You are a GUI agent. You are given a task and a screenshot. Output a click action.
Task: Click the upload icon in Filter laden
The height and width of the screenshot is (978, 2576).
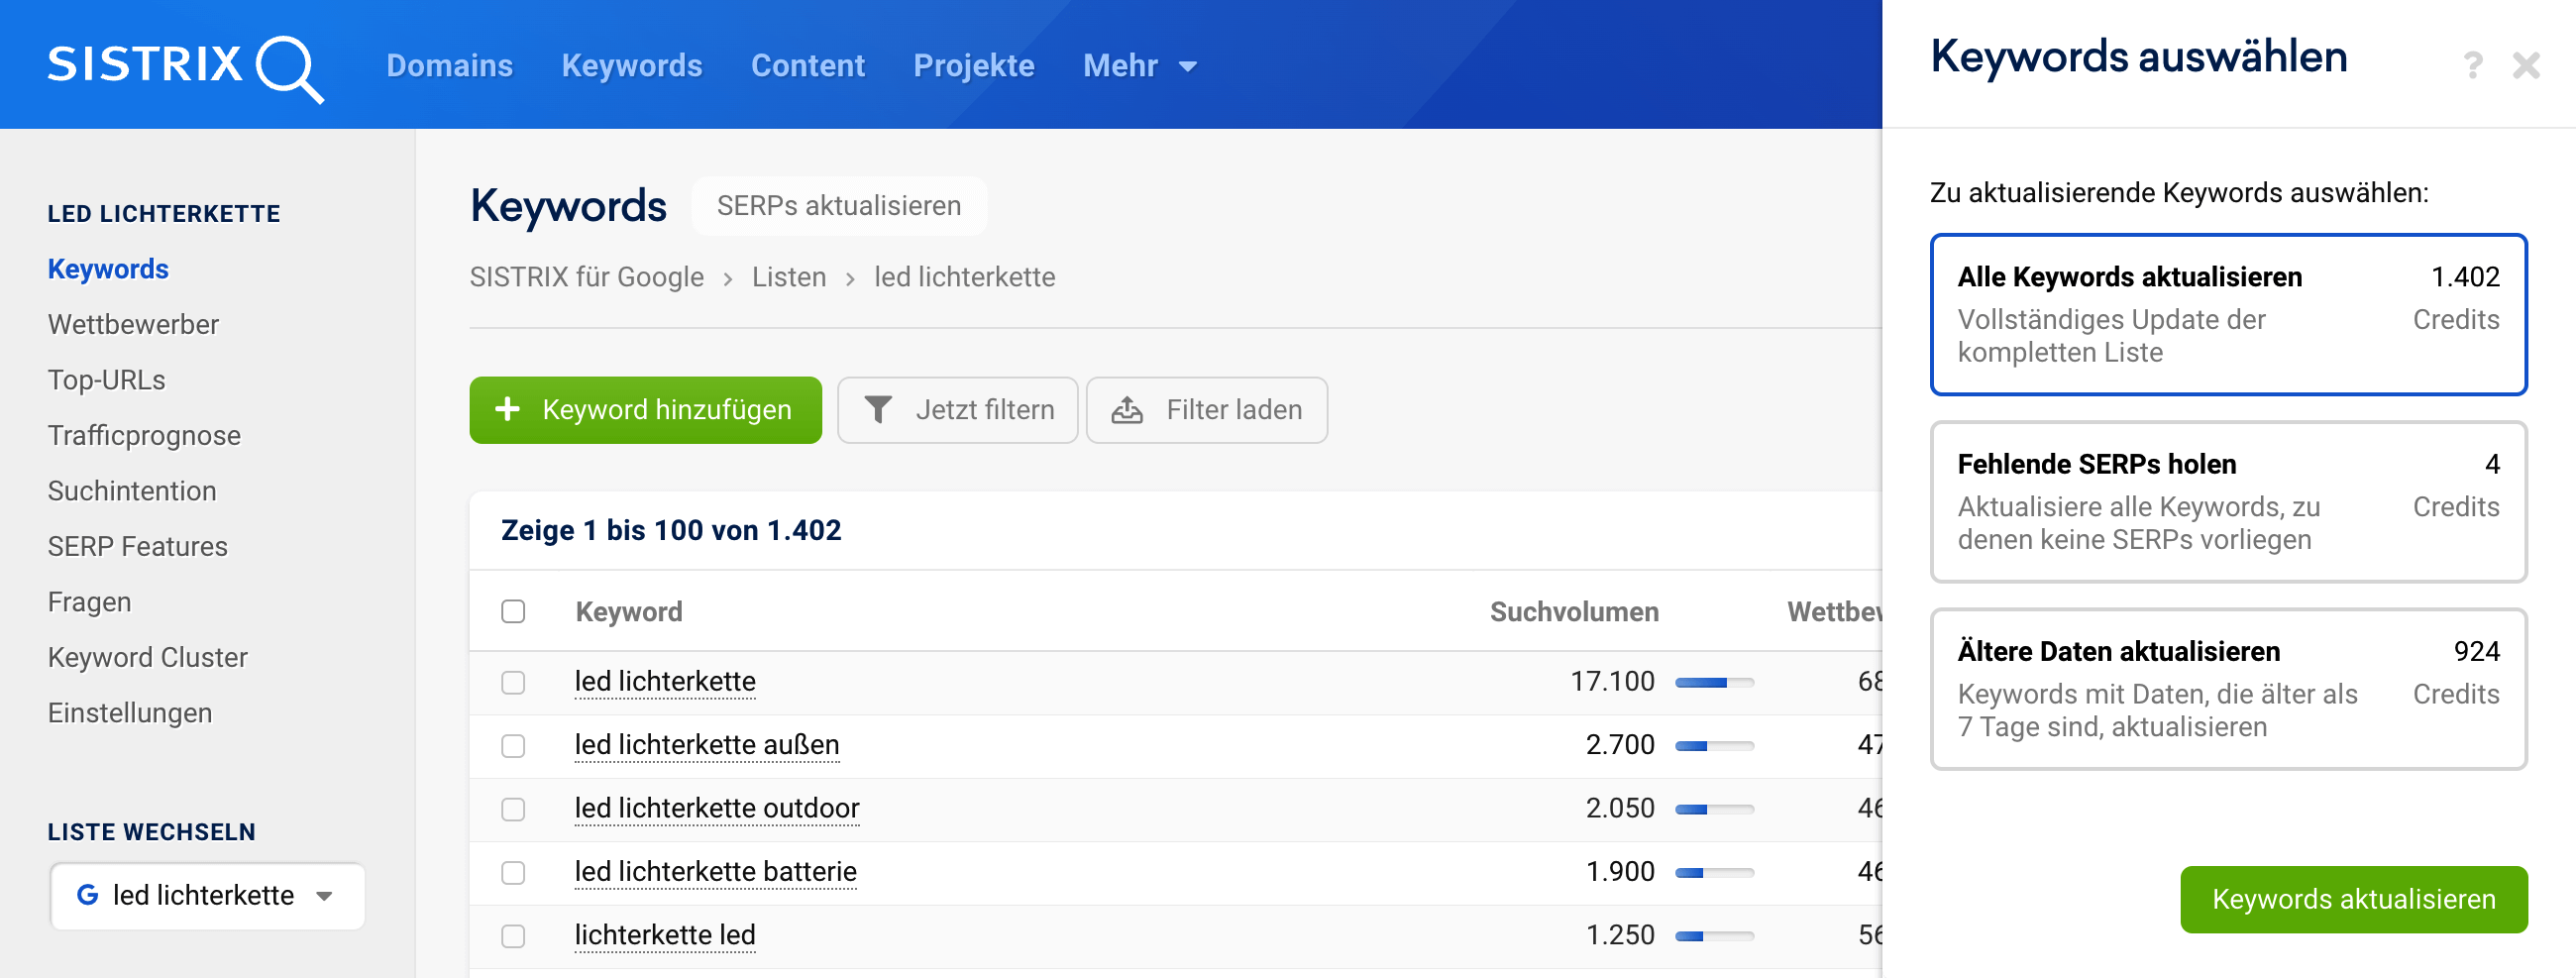1127,410
